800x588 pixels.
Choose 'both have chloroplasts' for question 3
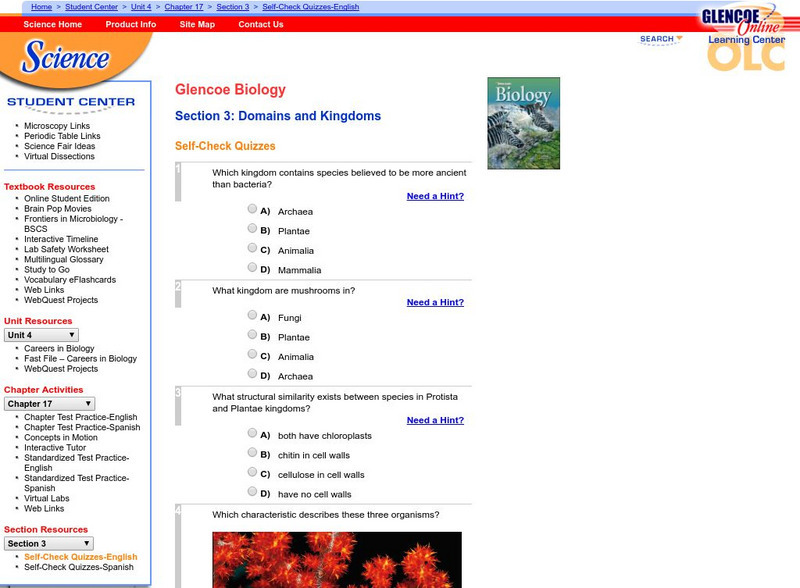click(252, 432)
